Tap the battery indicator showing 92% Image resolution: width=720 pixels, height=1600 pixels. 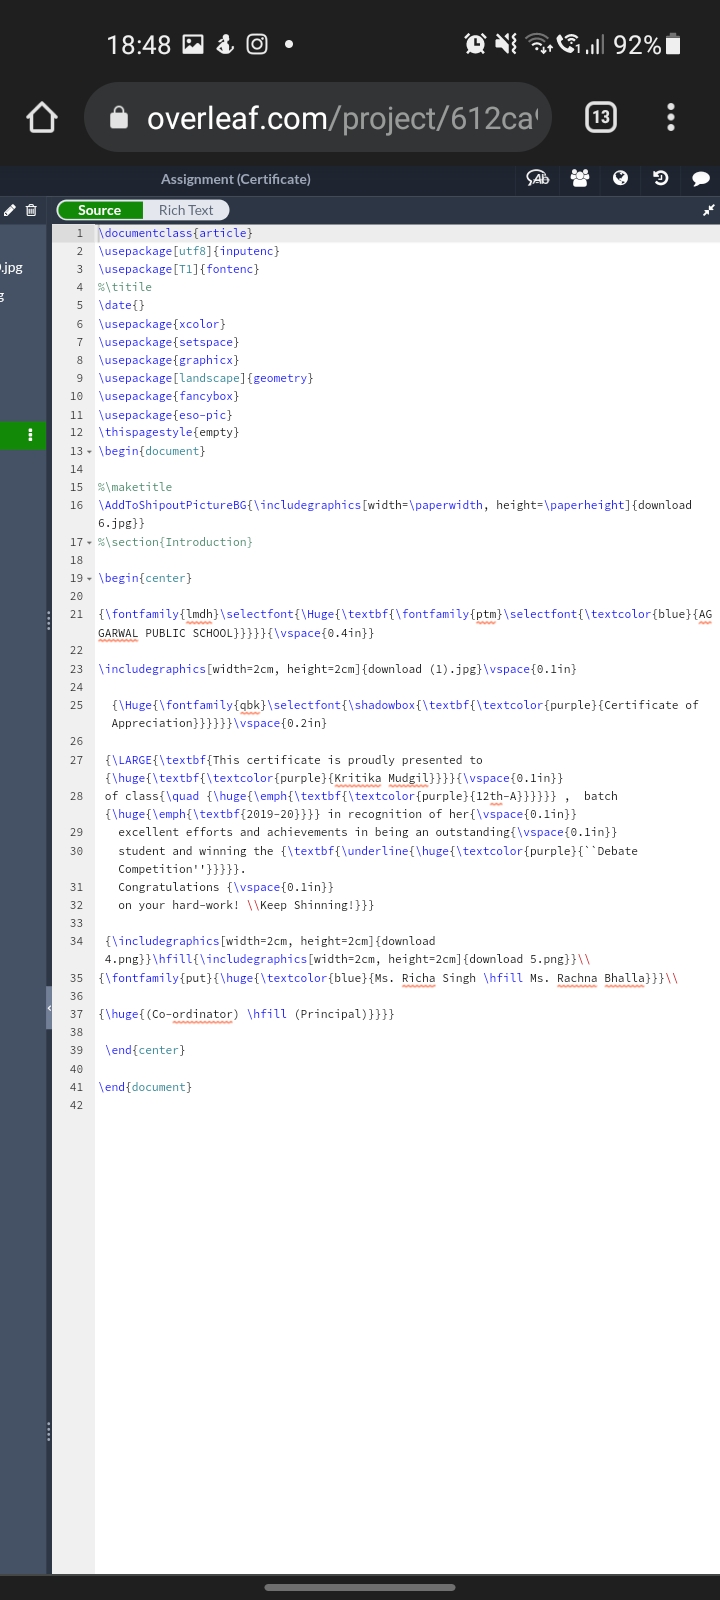click(647, 44)
